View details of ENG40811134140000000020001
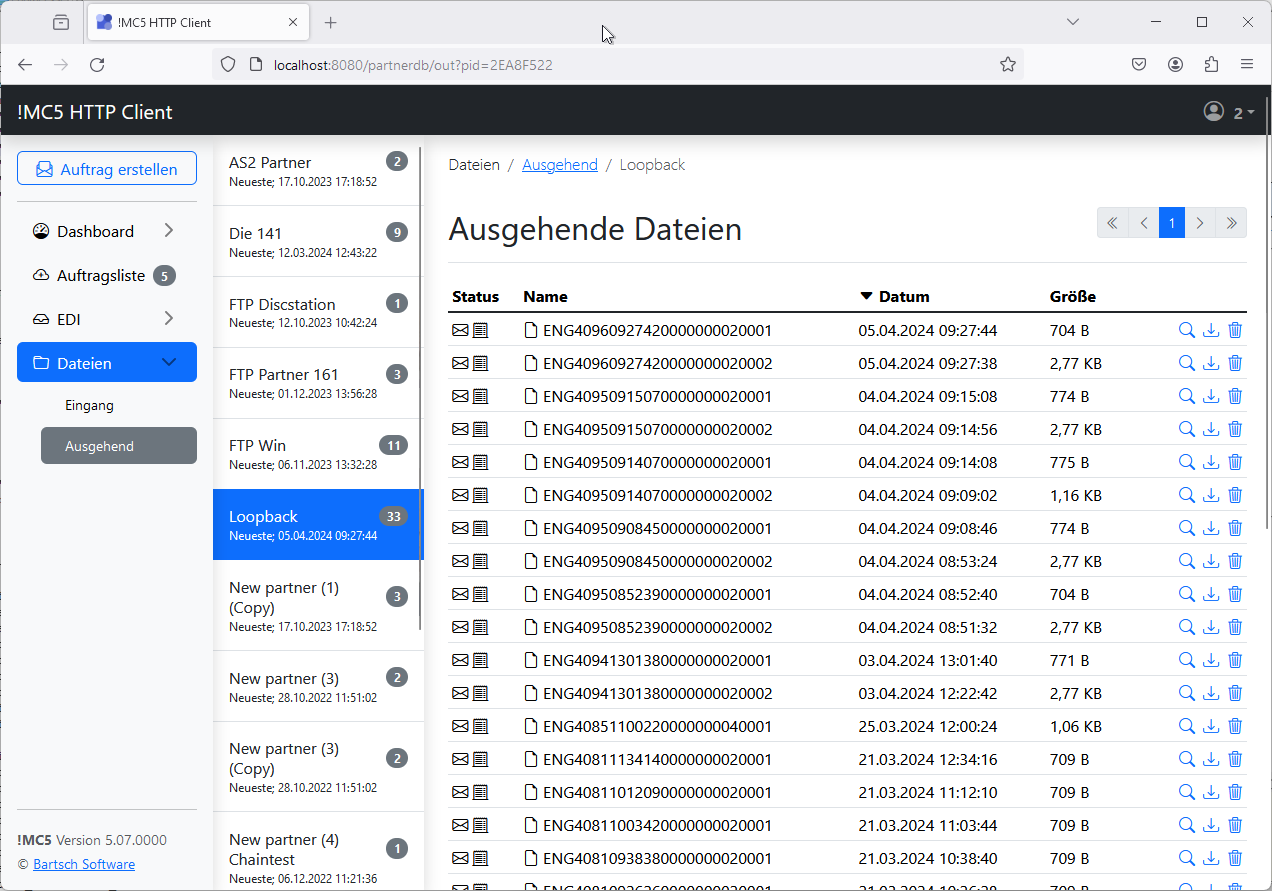The height and width of the screenshot is (891, 1272). [x=1187, y=760]
